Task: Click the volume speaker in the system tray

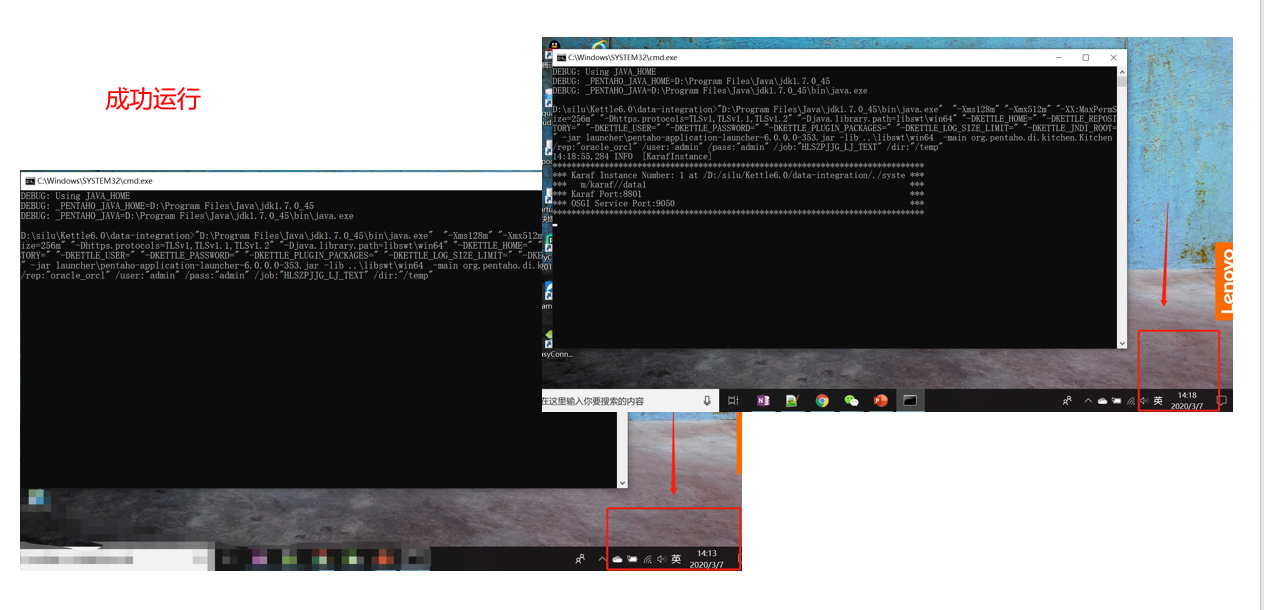Action: point(1145,400)
